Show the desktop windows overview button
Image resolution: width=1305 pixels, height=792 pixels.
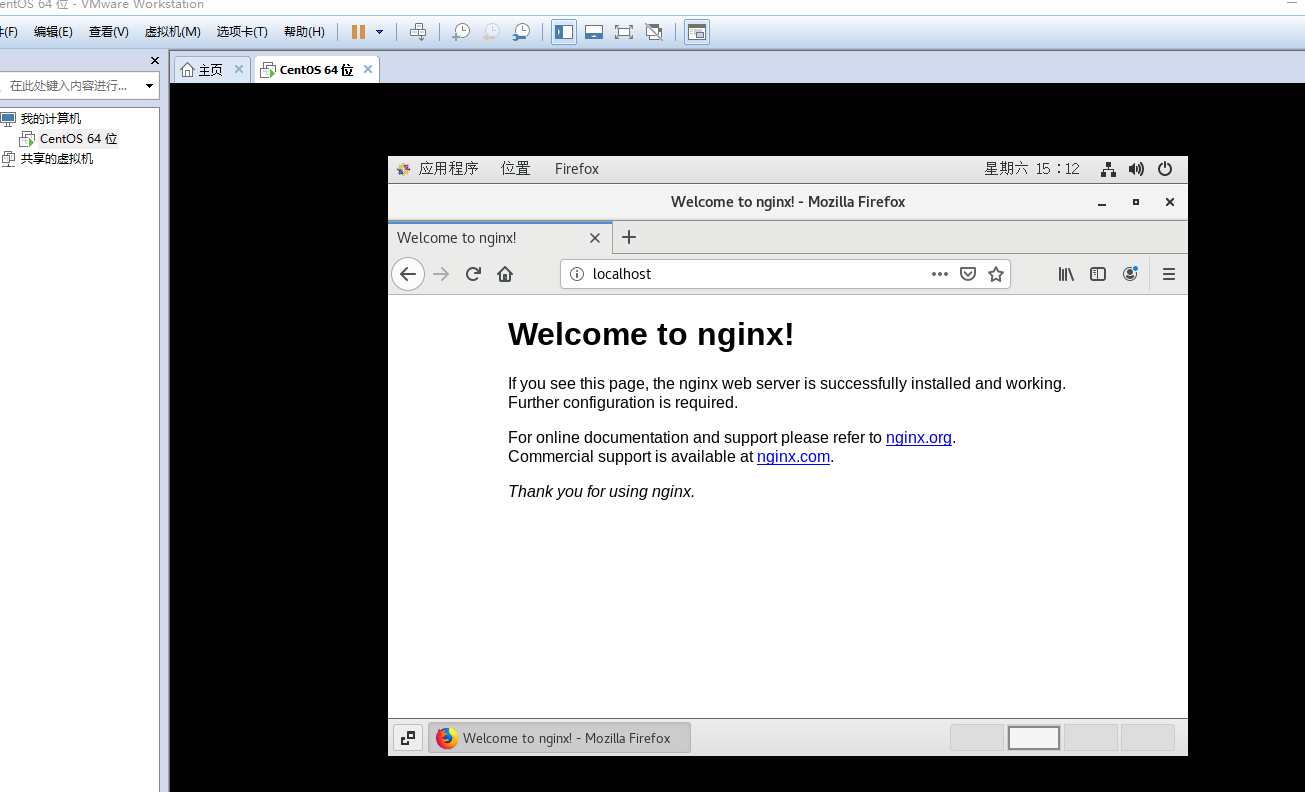407,738
